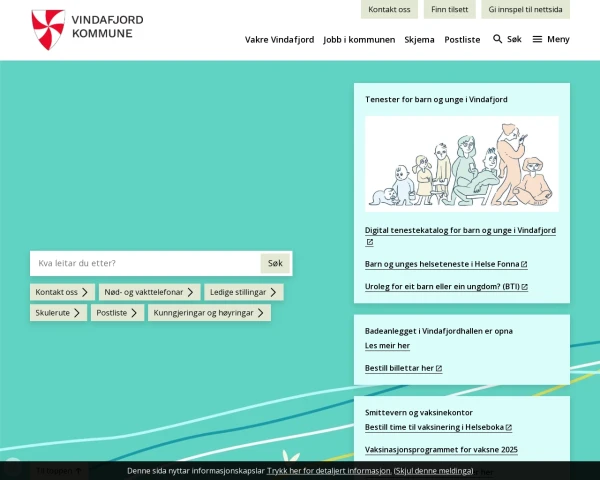Open the Søk item in the header

507,39
